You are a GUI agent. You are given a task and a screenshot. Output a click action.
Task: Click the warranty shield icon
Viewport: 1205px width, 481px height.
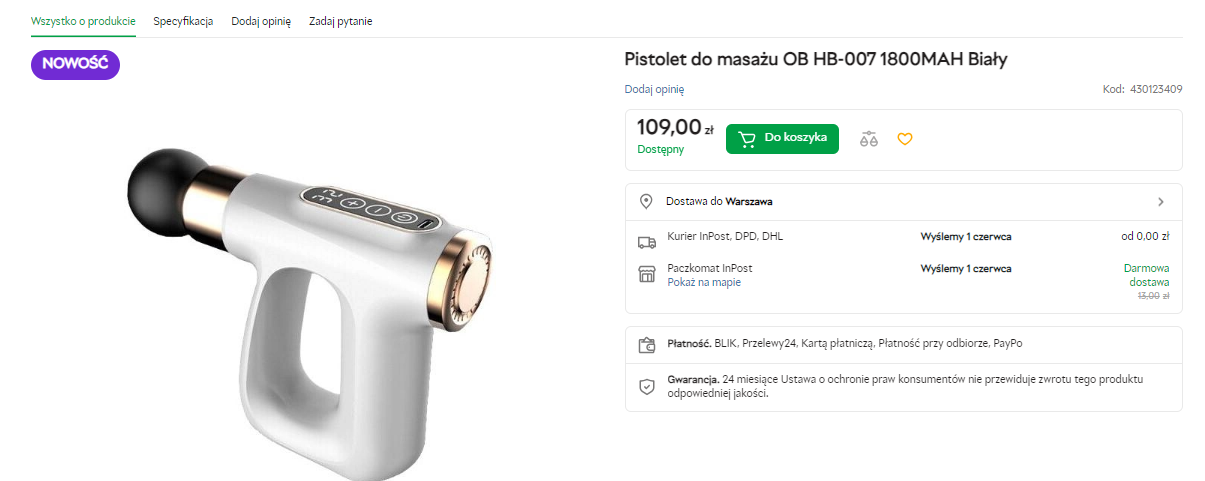[x=646, y=386]
